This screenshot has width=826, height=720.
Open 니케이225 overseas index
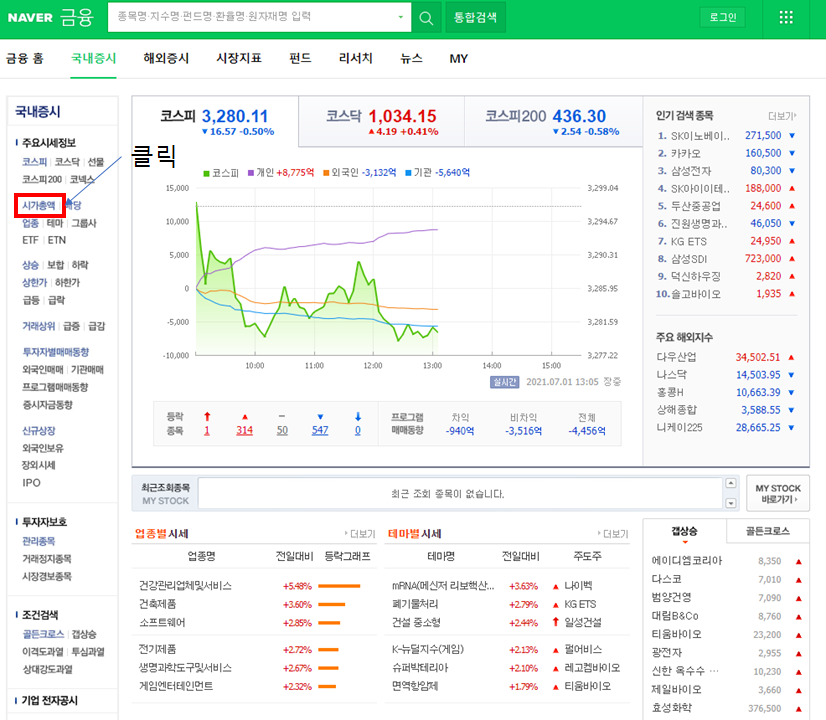click(x=680, y=428)
